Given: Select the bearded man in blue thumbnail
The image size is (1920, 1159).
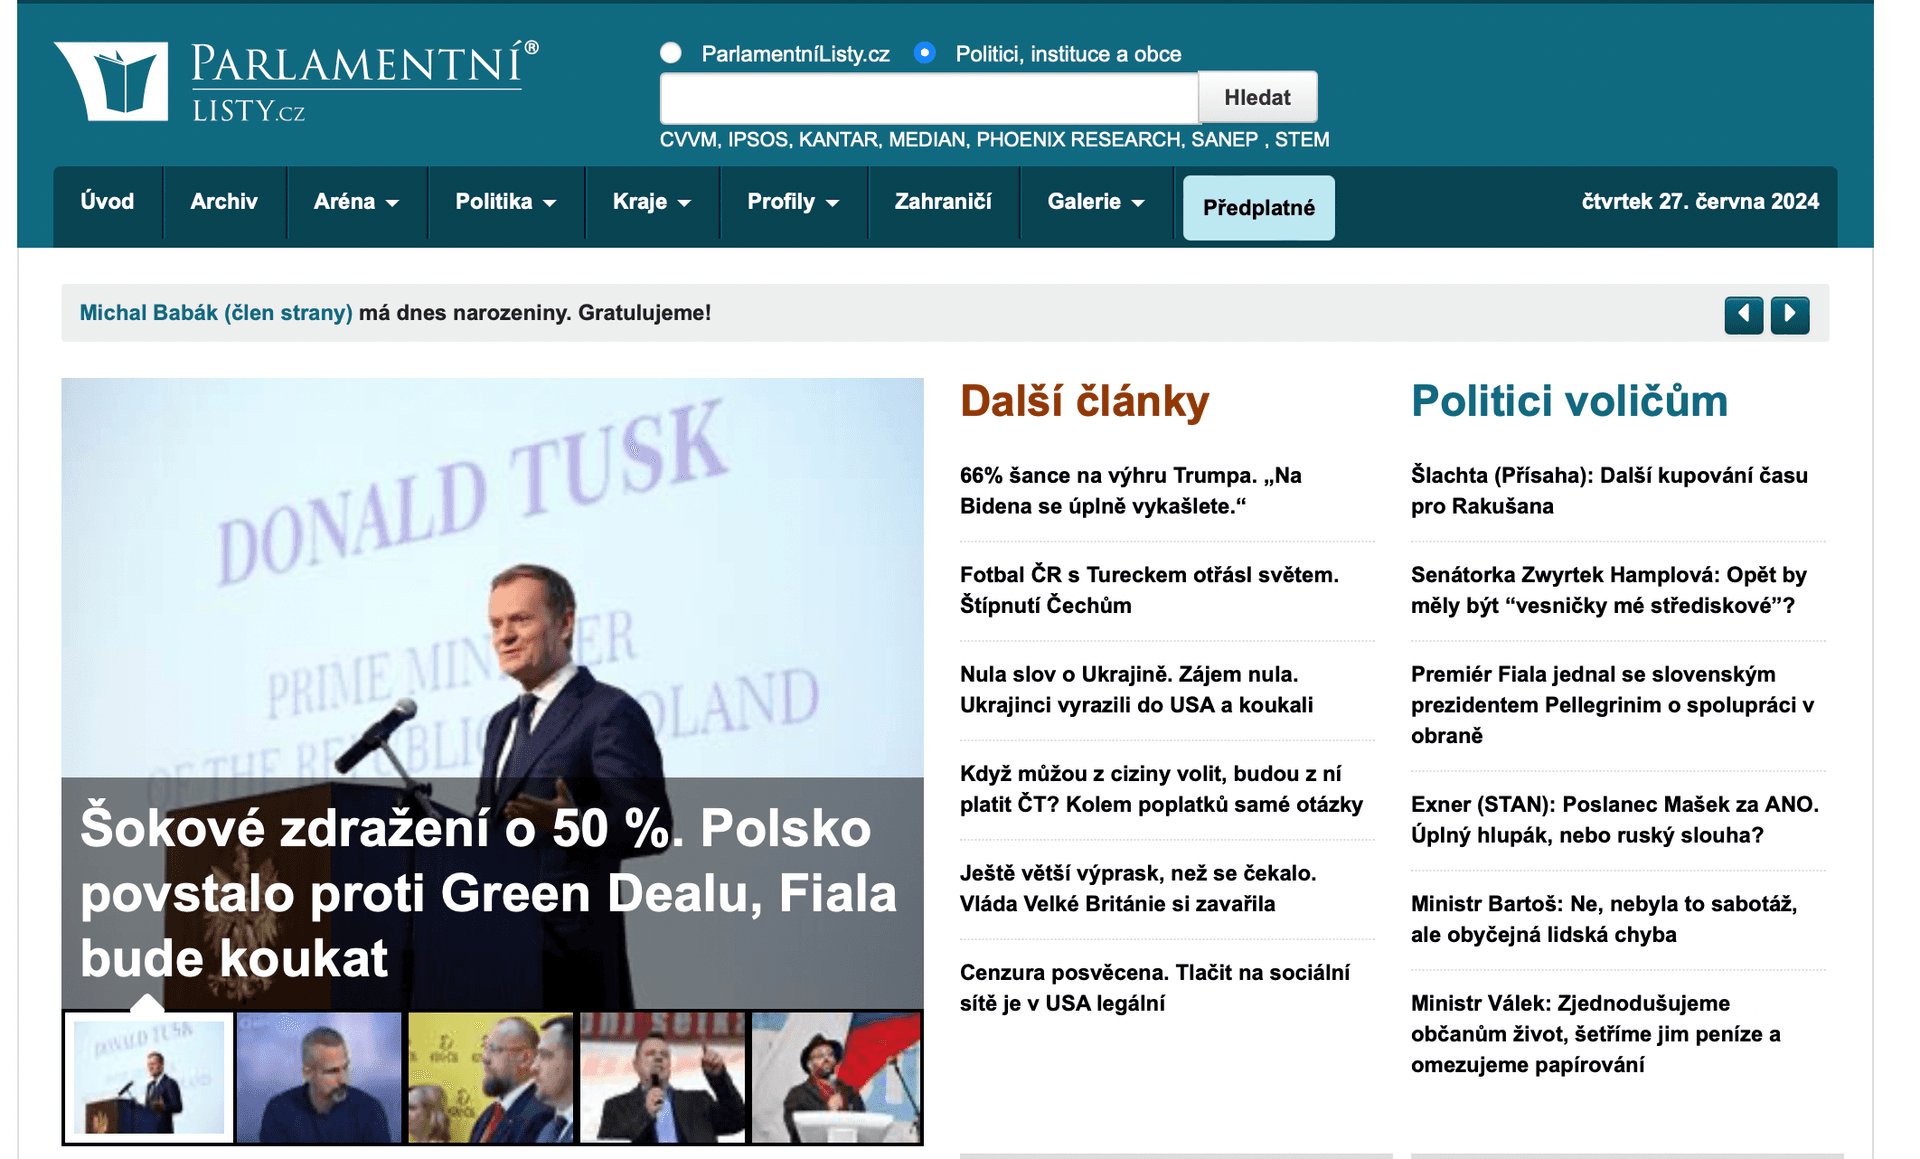Looking at the screenshot, I should (319, 1077).
